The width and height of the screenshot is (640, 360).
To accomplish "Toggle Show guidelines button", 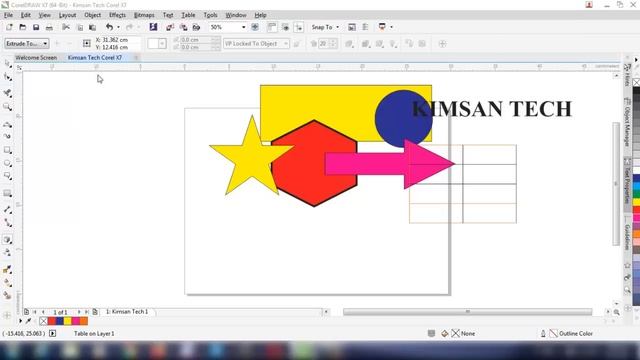I will pos(299,27).
